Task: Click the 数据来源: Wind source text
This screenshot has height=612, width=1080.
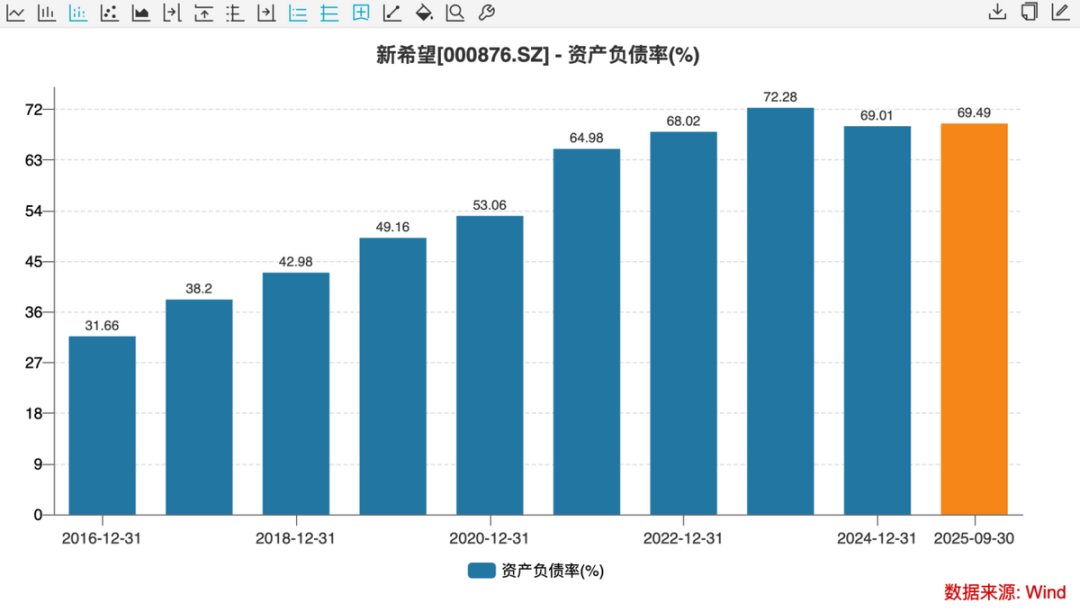Action: pos(1005,592)
